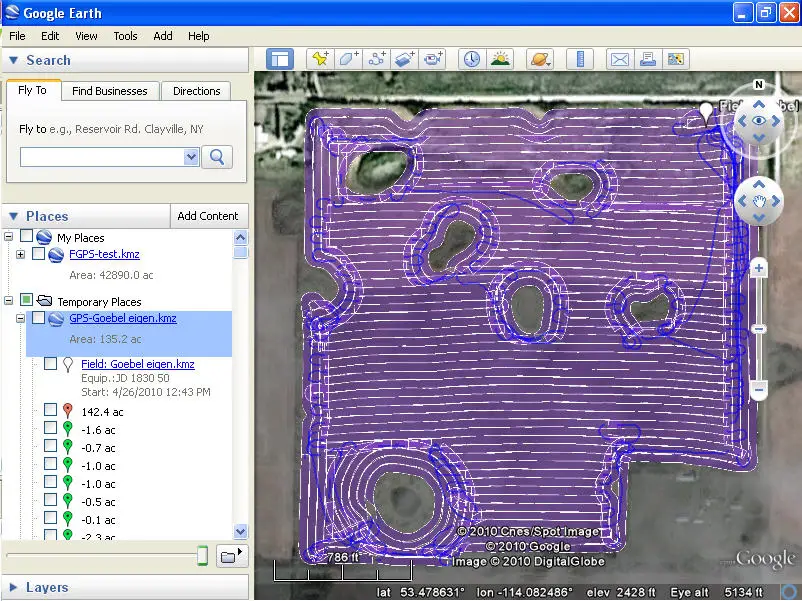Screen dimensions: 802x601
Task: Select the Fly To tab
Action: coord(33,90)
